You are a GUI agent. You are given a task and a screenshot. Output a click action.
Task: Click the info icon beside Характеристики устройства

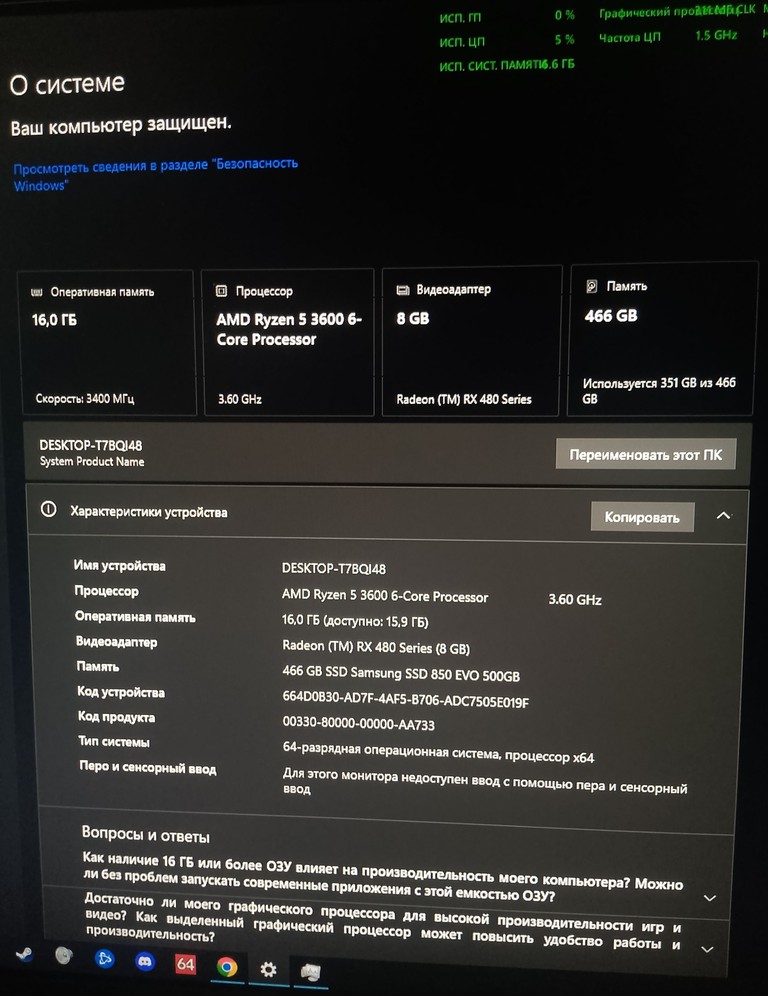[48, 509]
